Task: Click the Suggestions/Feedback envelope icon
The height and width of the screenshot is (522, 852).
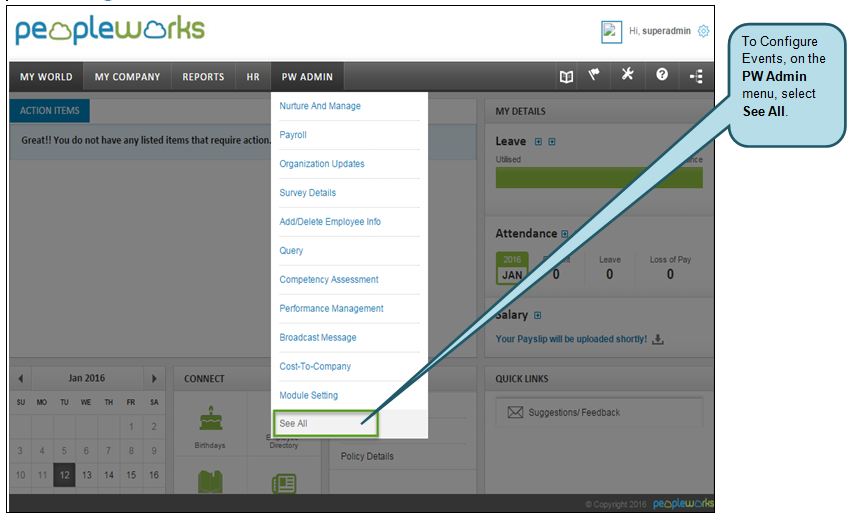Action: coord(515,412)
